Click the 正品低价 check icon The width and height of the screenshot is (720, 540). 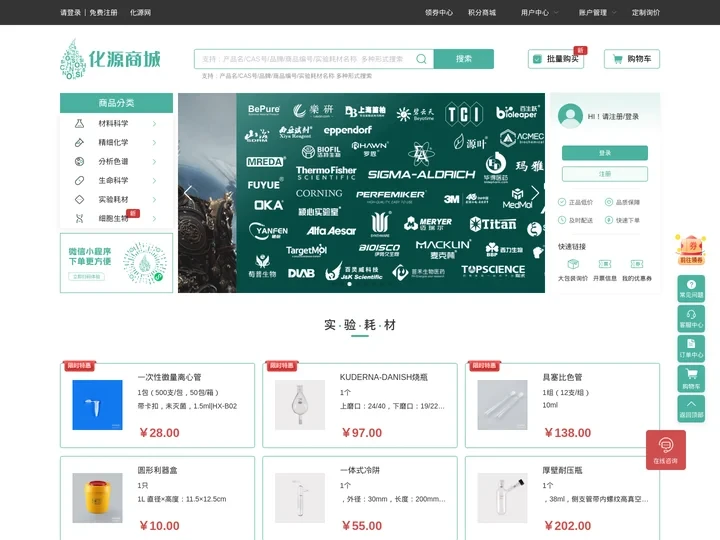point(562,202)
